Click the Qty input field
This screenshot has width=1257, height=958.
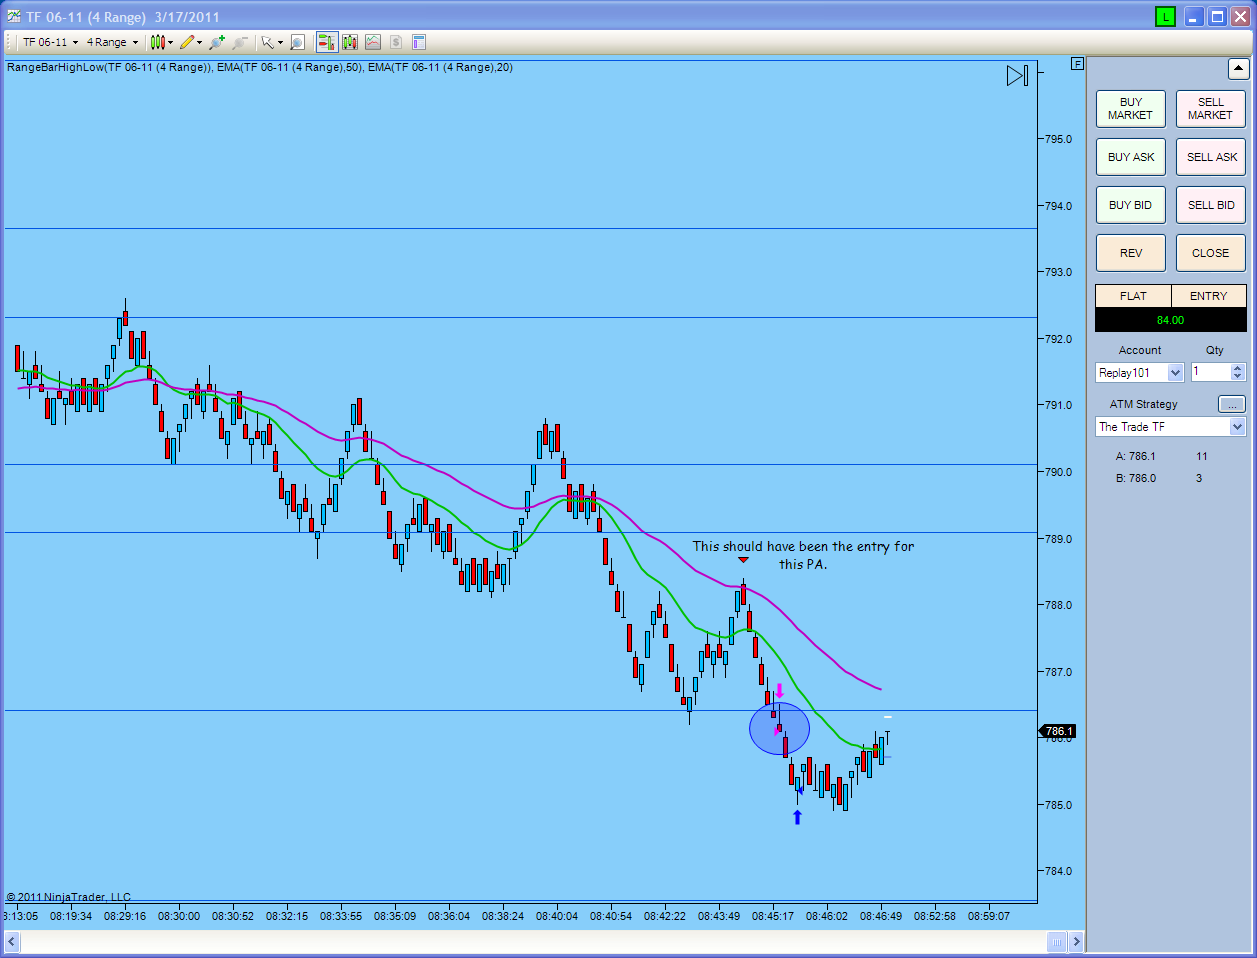point(1210,372)
